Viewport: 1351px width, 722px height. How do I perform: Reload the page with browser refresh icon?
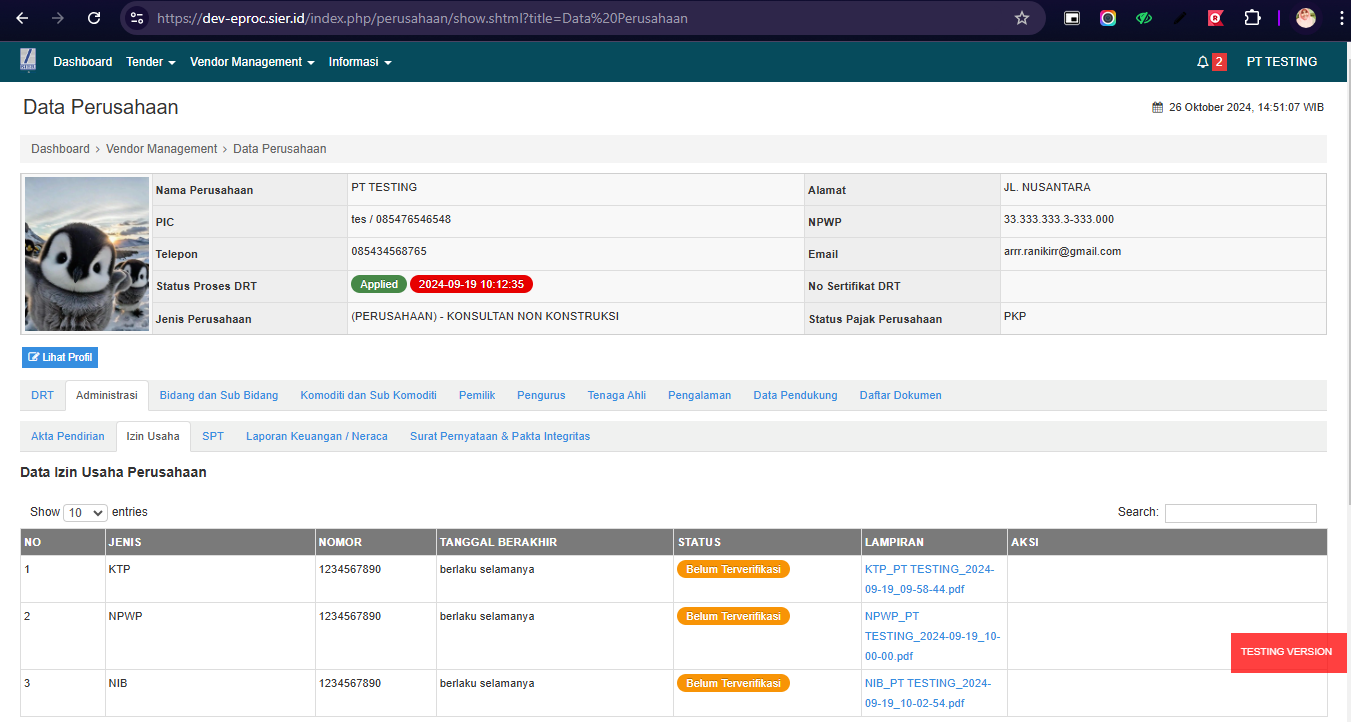tap(94, 18)
